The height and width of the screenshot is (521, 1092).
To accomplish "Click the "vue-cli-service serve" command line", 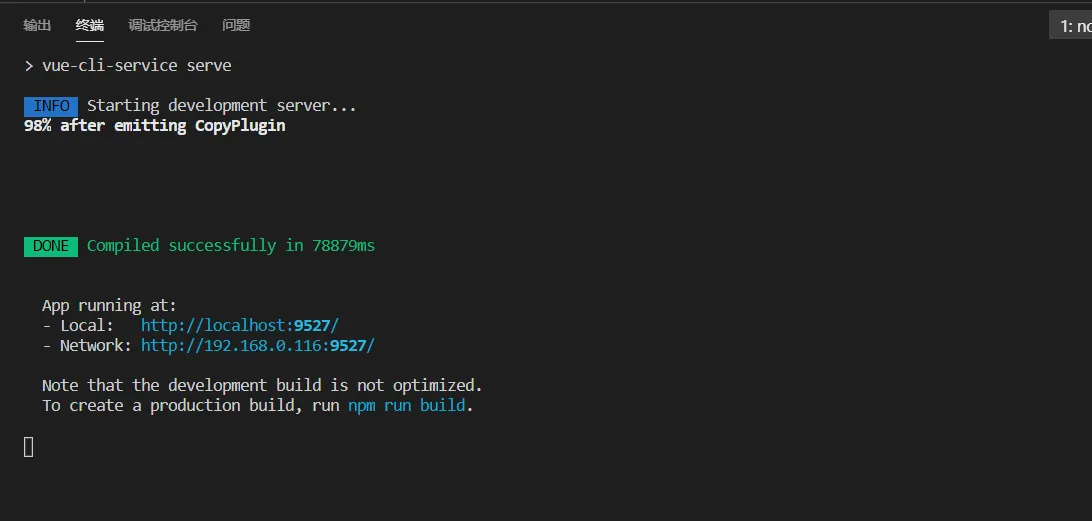I will (x=136, y=65).
